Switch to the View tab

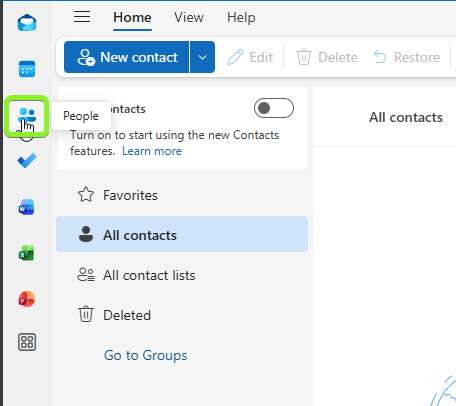pyautogui.click(x=189, y=18)
